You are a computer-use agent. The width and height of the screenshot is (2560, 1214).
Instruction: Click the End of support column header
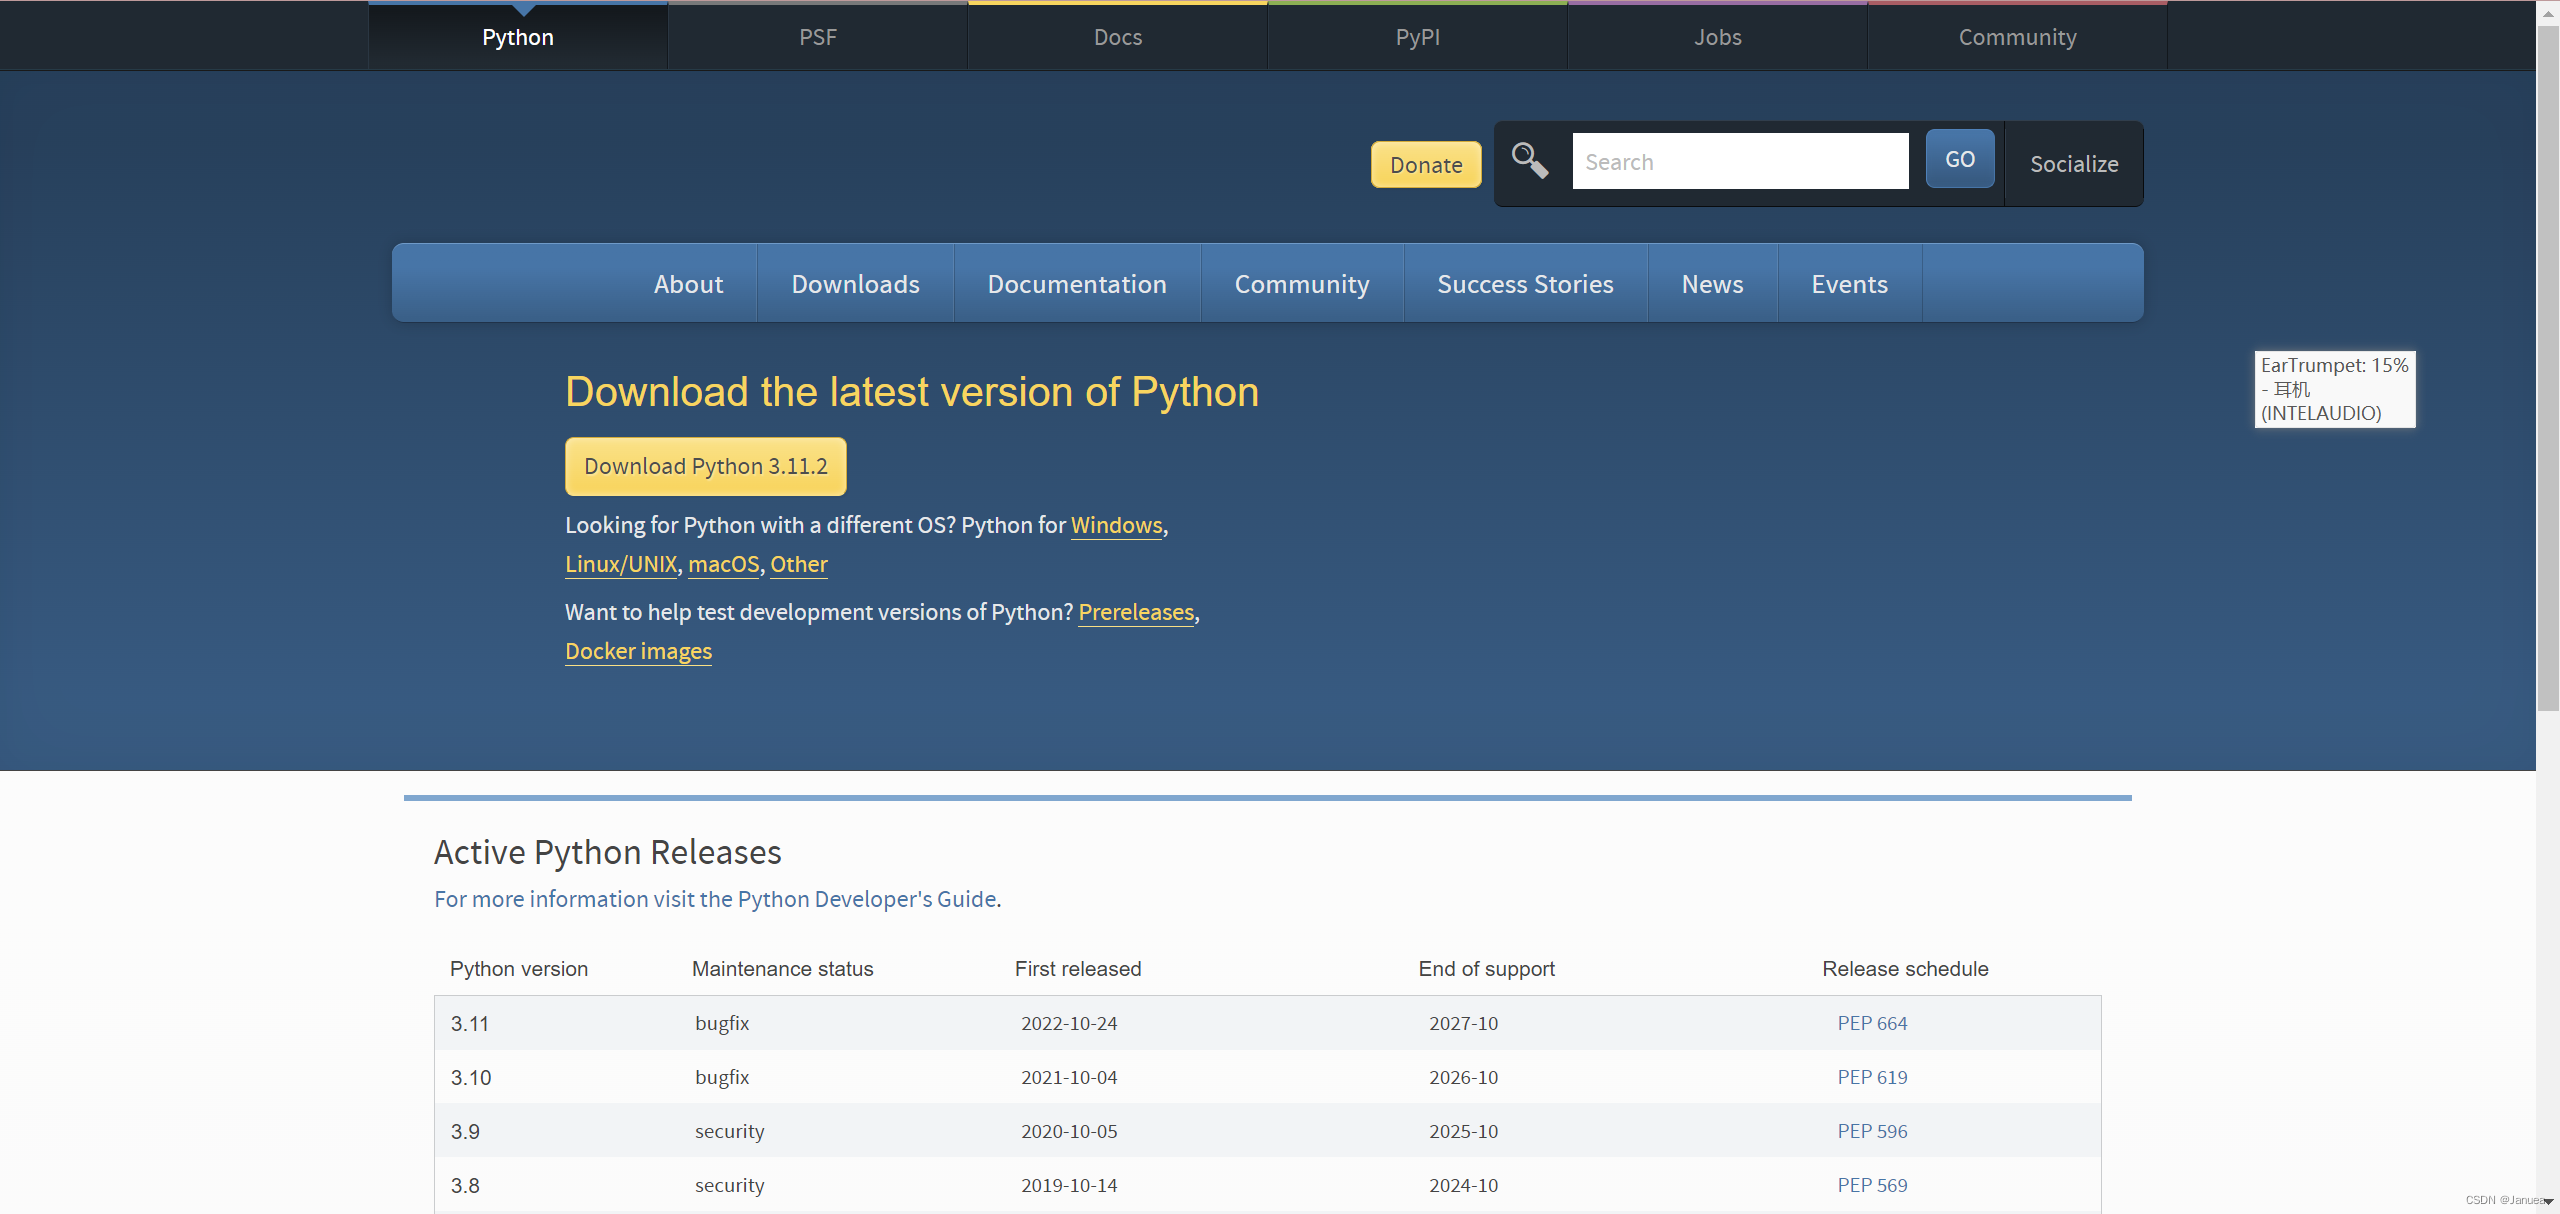(1487, 969)
